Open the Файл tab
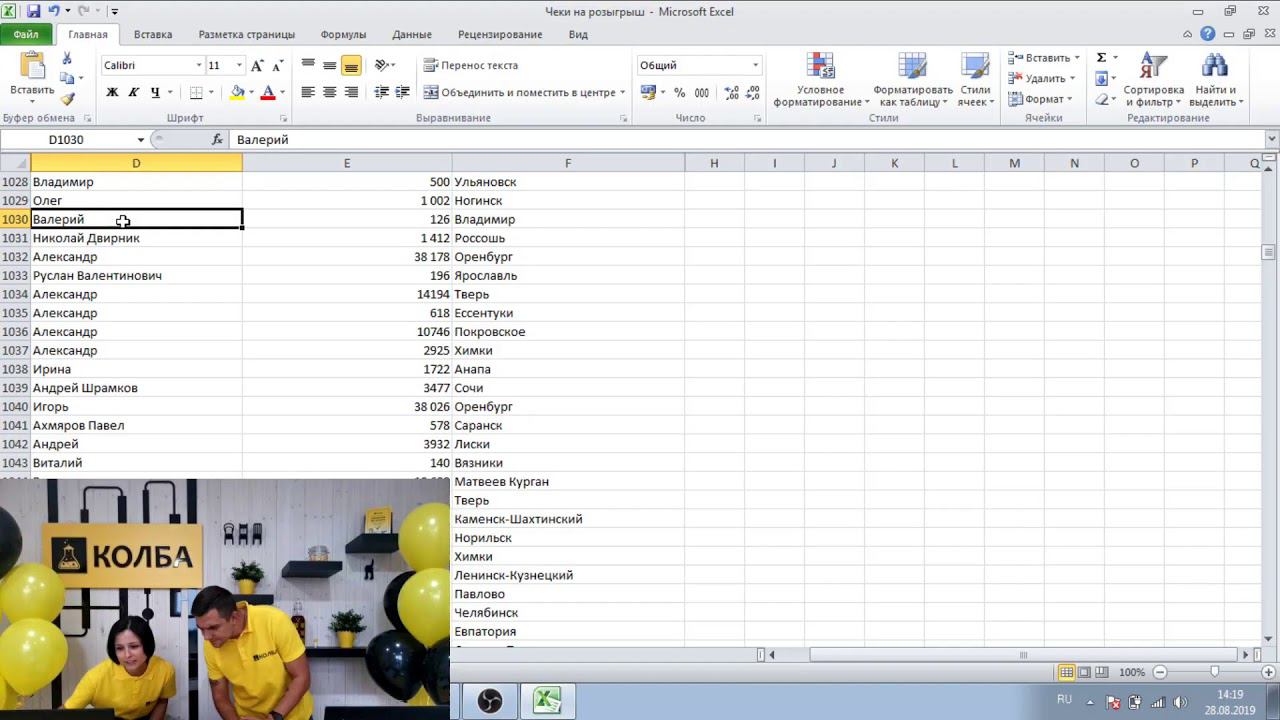 point(26,34)
